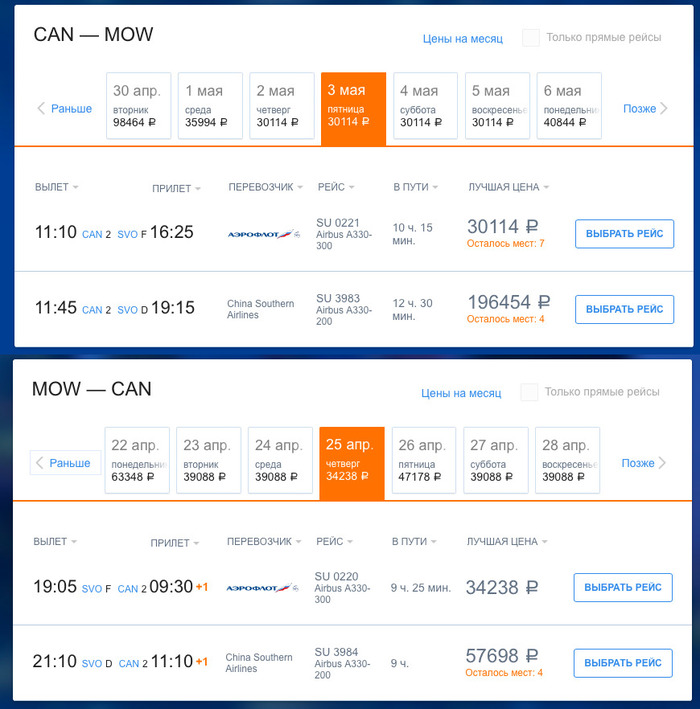Click the Aeroflot logo for flight SU 0221
Image resolution: width=700 pixels, height=709 pixels.
coord(263,234)
